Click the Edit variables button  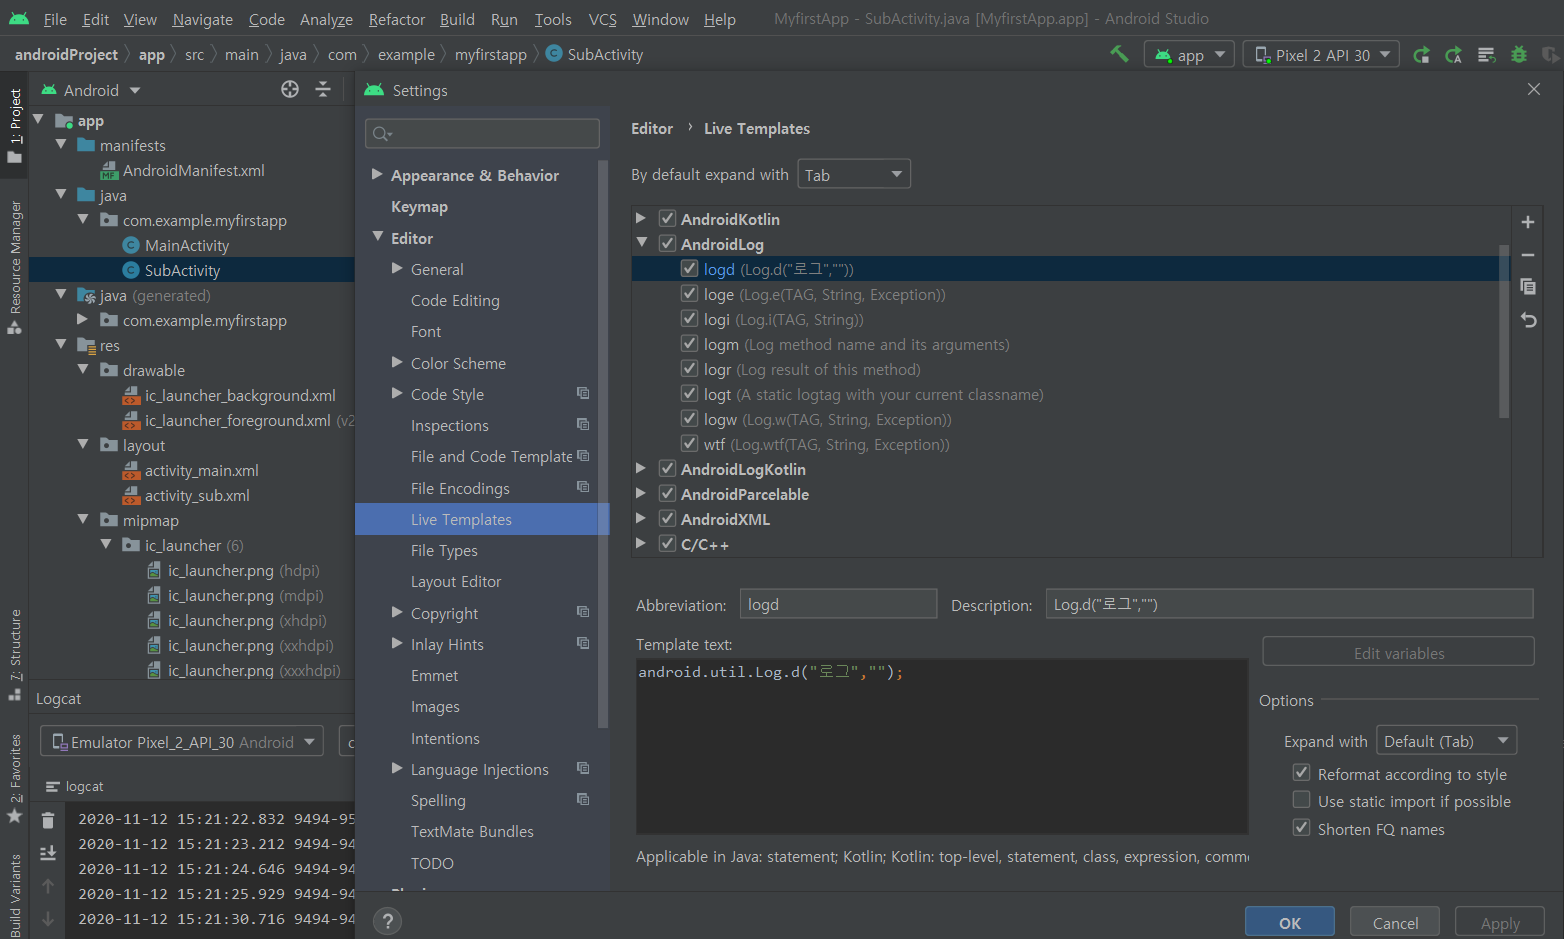click(x=1399, y=652)
